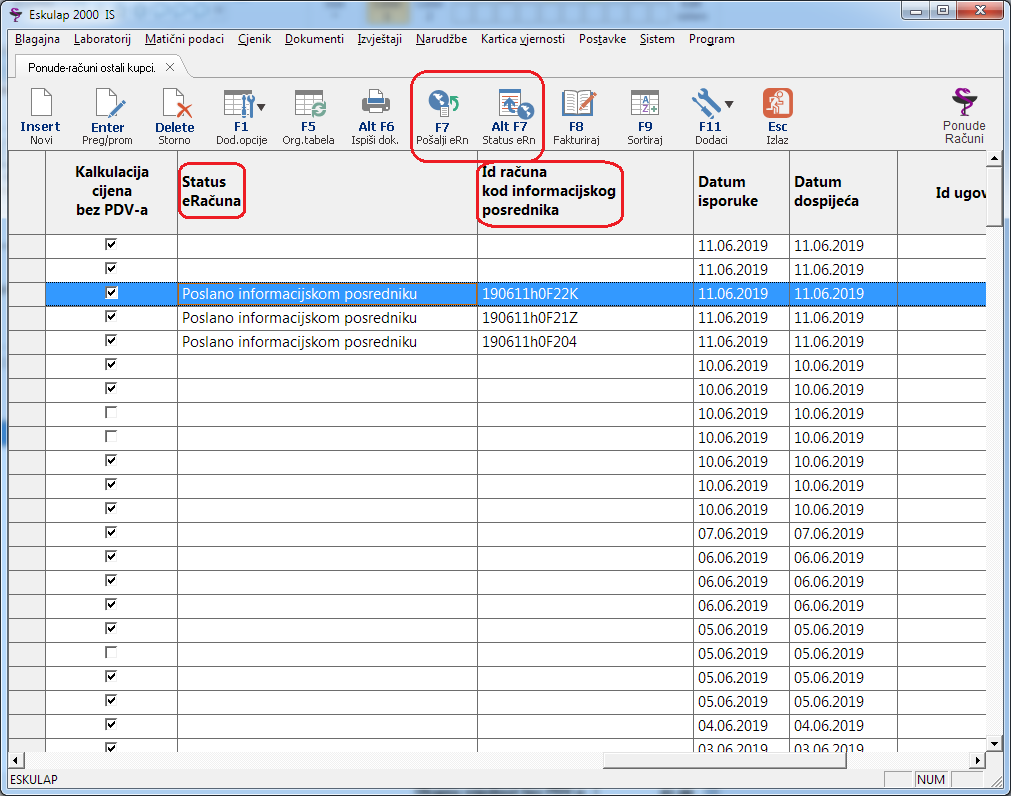Open the Sistem menu
Viewport: 1011px width, 796px height.
pos(657,39)
